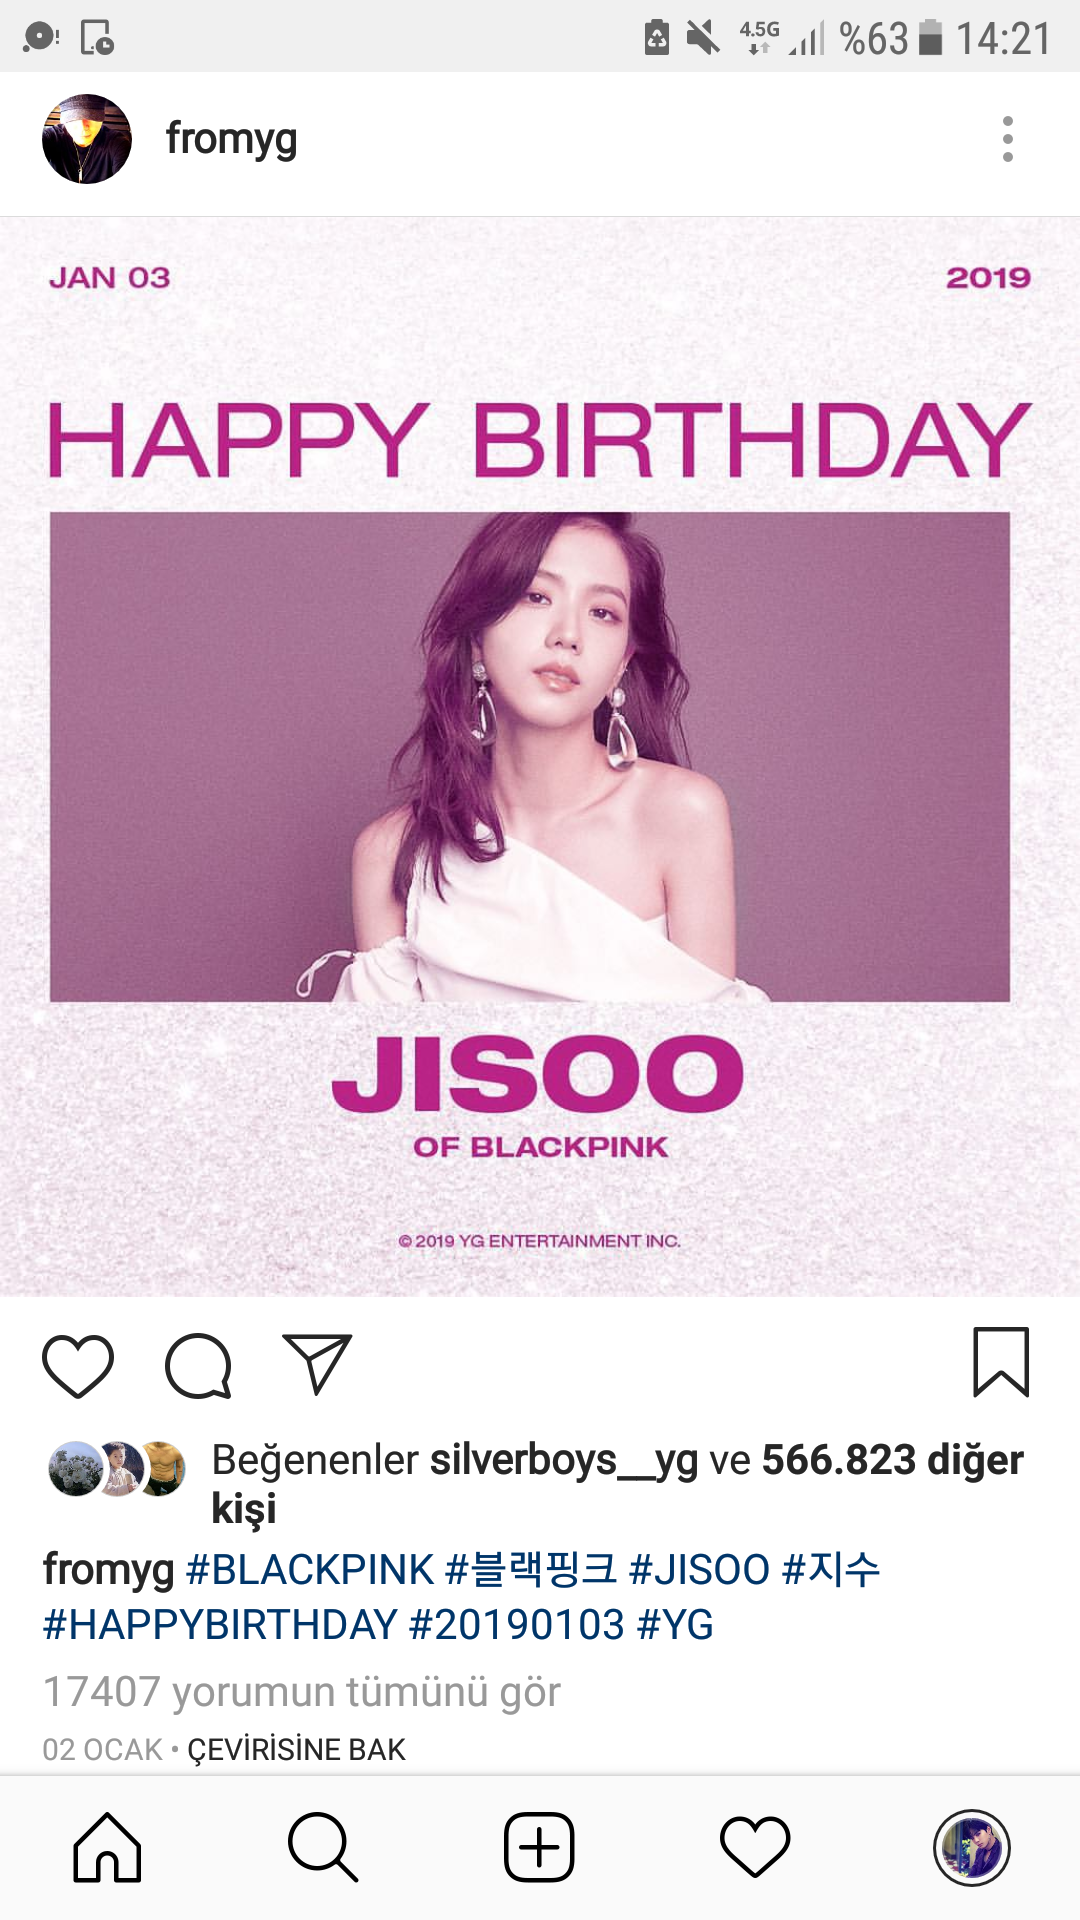The image size is (1080, 1920).
Task: Tap the Jisoo birthday post image
Action: [540, 757]
